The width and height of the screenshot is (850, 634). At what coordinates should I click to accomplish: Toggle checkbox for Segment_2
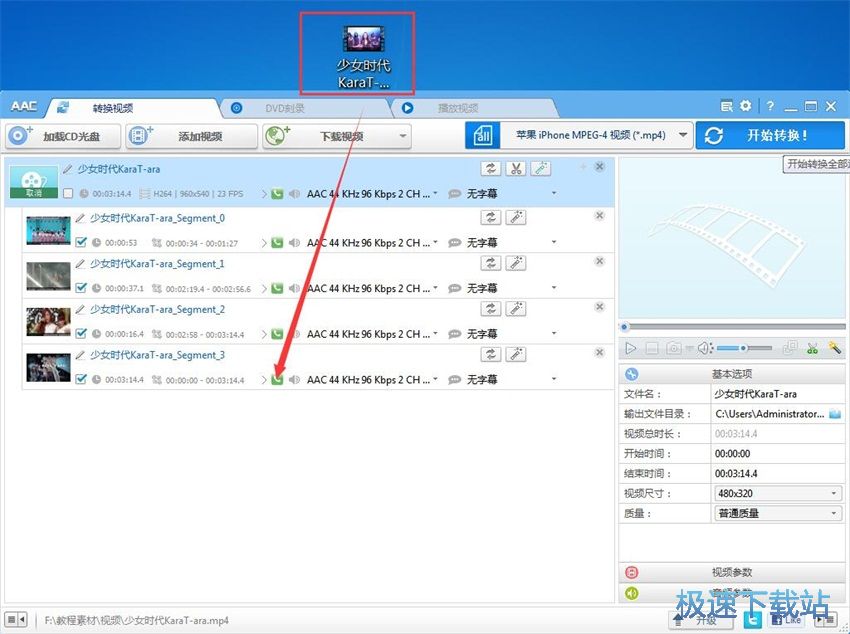(81, 333)
